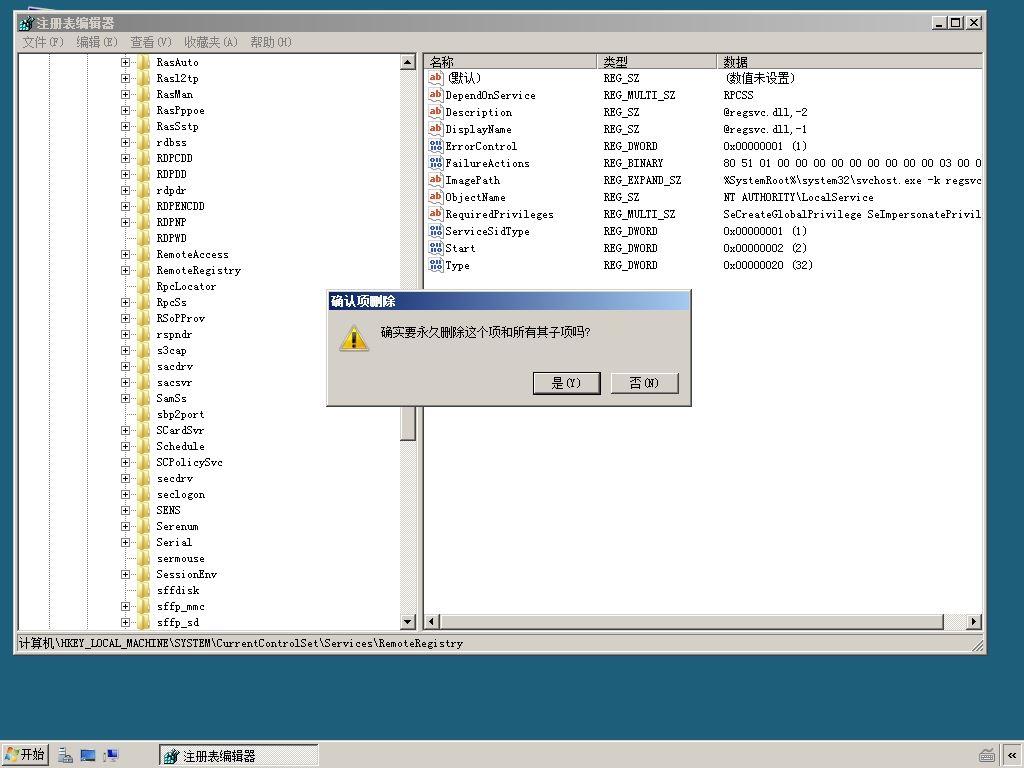Select the sbp2port tree item
The height and width of the screenshot is (768, 1024).
pyautogui.click(x=180, y=414)
